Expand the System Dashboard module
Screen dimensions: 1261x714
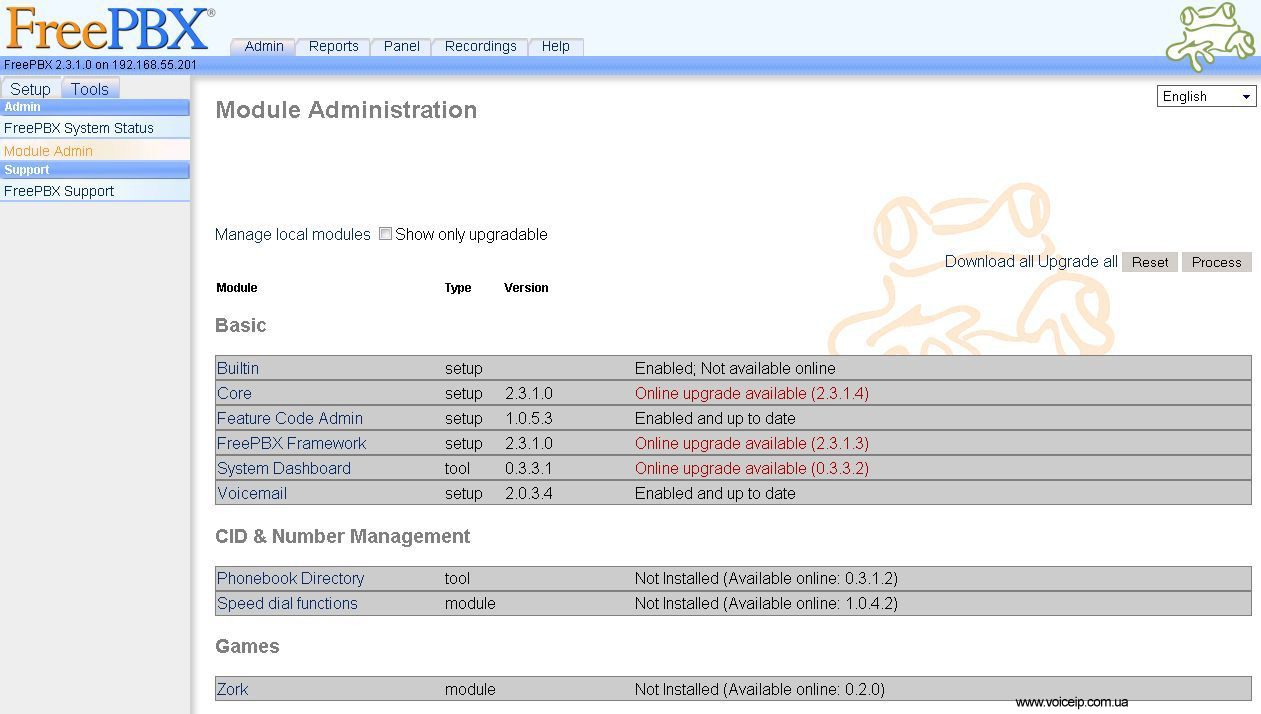coord(284,468)
